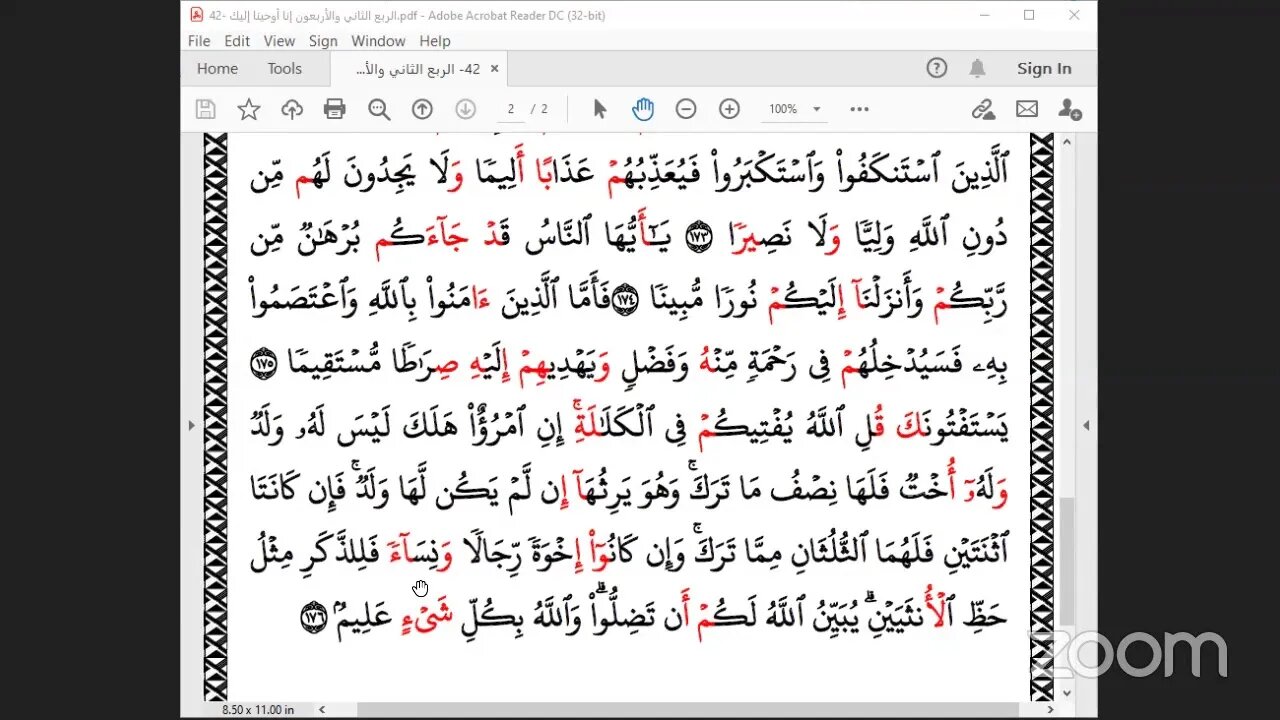Click horizontal scrollbar right arrow
Screen dimensions: 1280x720
[1050, 709]
